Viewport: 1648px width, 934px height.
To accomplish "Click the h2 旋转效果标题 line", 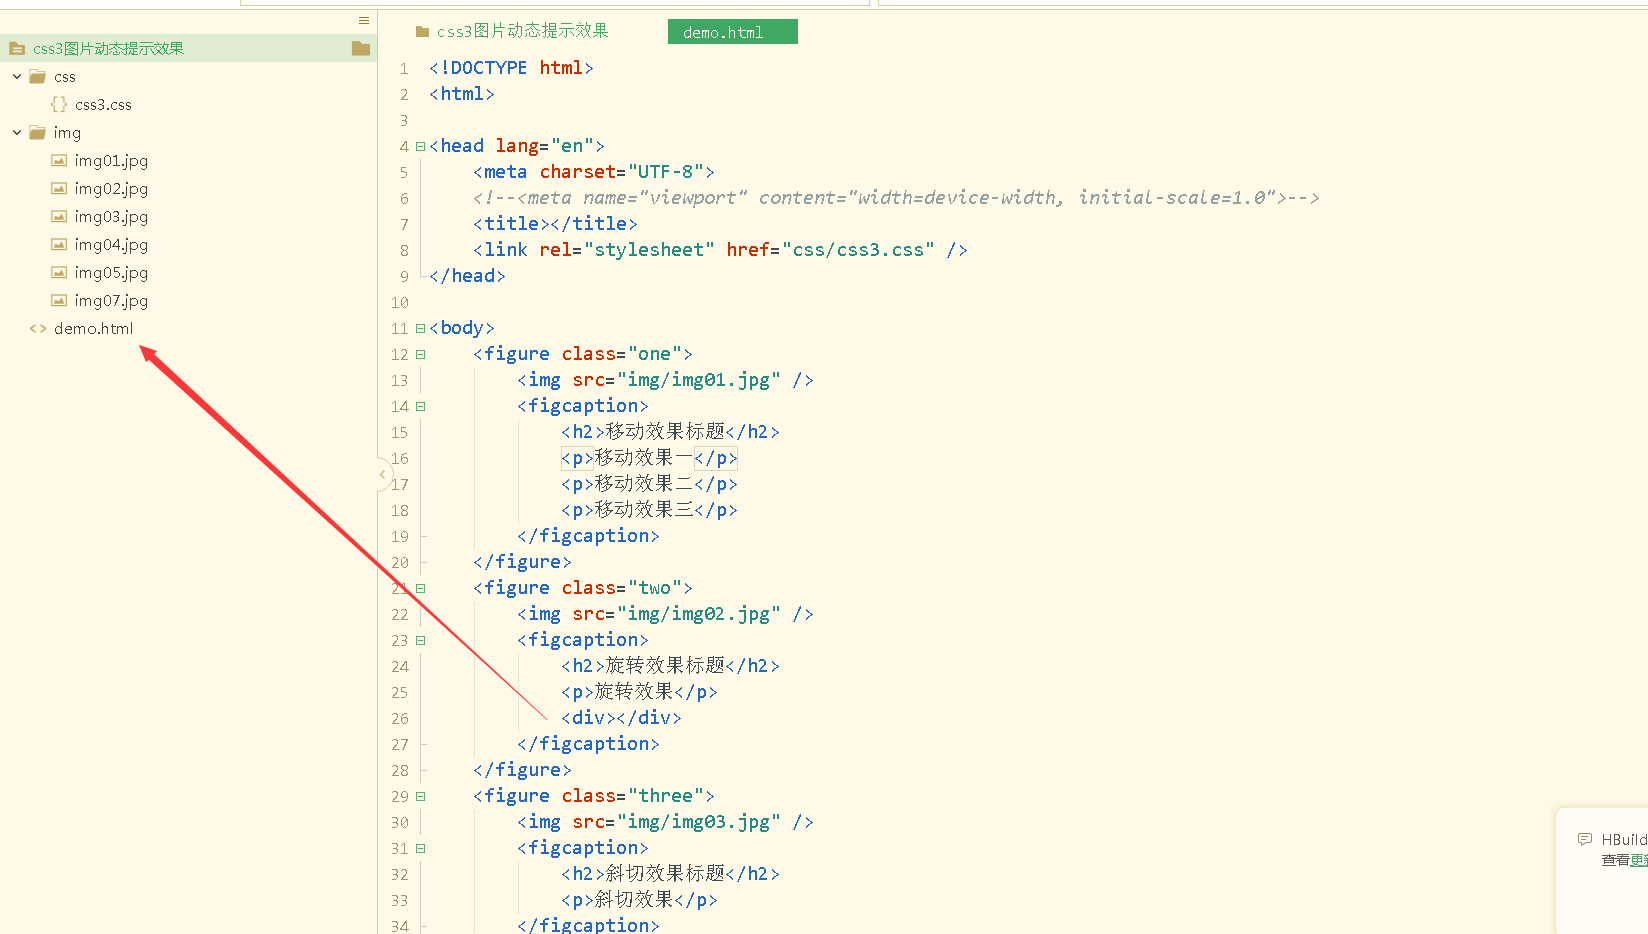I will pyautogui.click(x=670, y=666).
